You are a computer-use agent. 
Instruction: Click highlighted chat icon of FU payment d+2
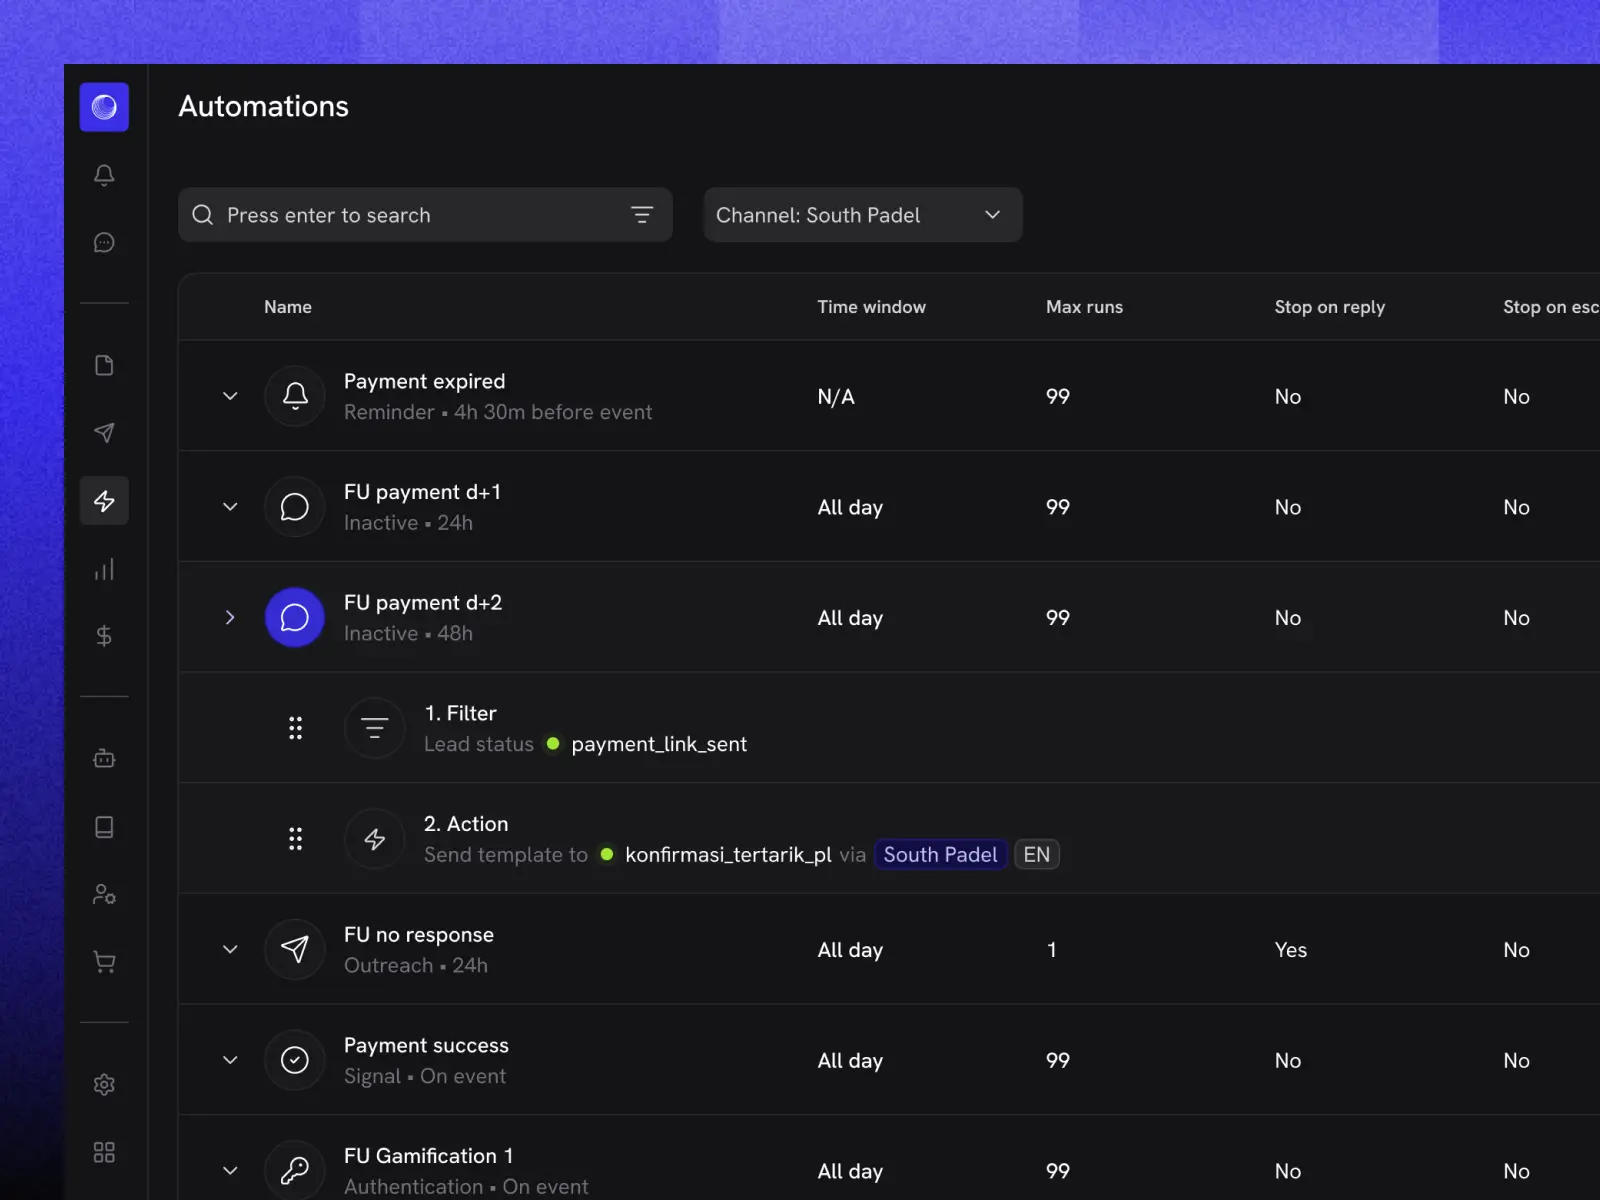(x=295, y=617)
